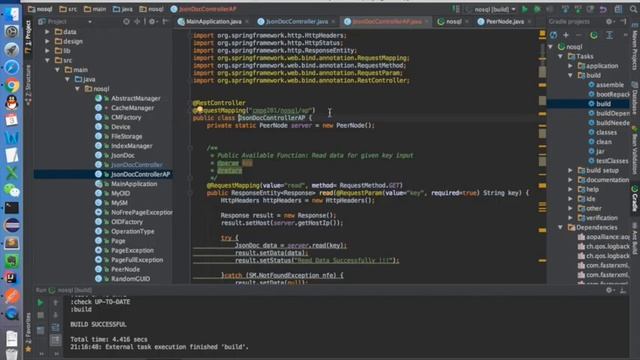Start debugging with the green bug button
Viewport: 640px width, 360px height.
coord(538,9)
